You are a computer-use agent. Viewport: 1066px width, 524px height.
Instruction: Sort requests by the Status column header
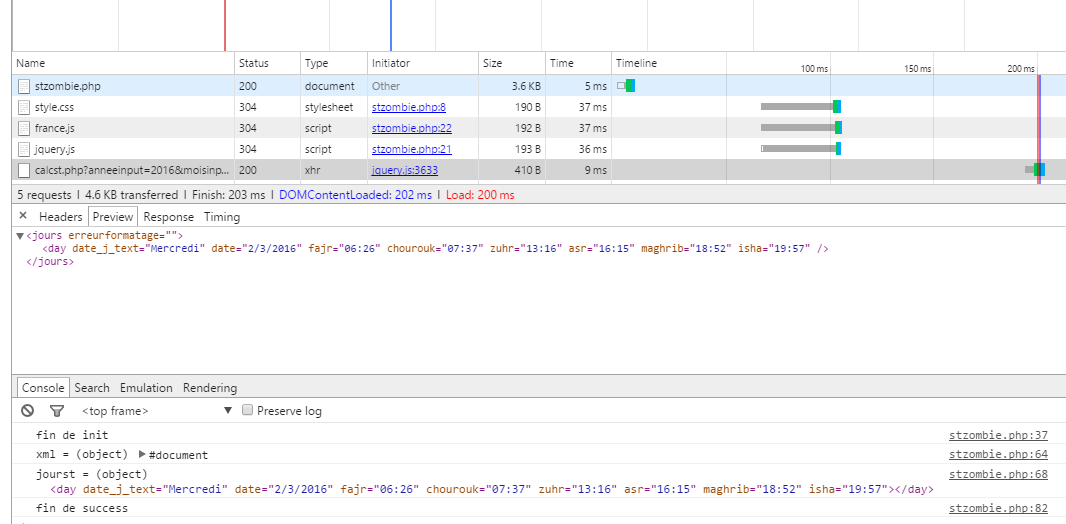(268, 63)
